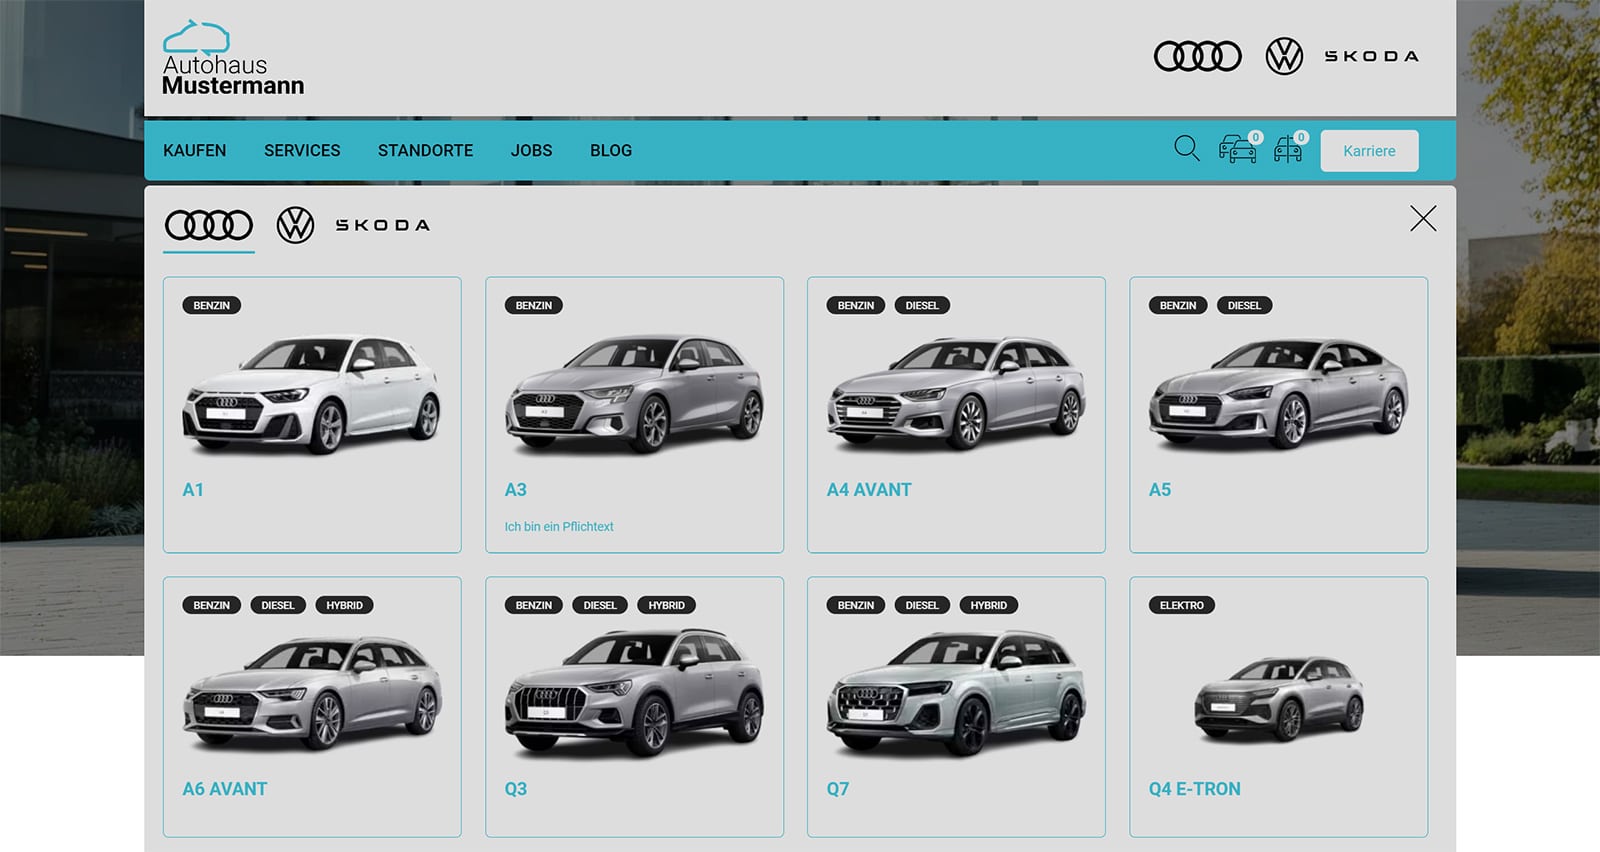Image resolution: width=1600 pixels, height=852 pixels.
Task: Open the A5 model link
Action: [1159, 490]
